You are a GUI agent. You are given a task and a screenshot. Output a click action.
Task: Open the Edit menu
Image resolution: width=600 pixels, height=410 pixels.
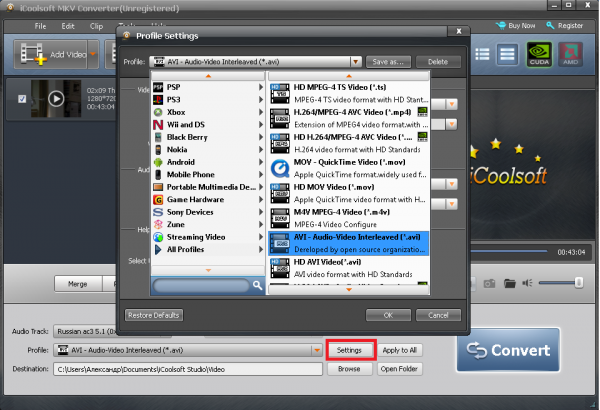tap(68, 26)
